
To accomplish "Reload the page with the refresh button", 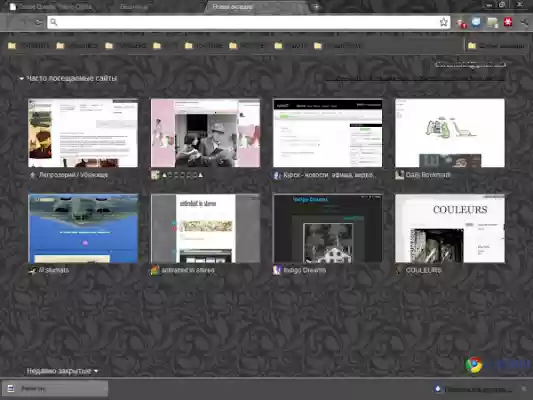I will click(x=38, y=22).
